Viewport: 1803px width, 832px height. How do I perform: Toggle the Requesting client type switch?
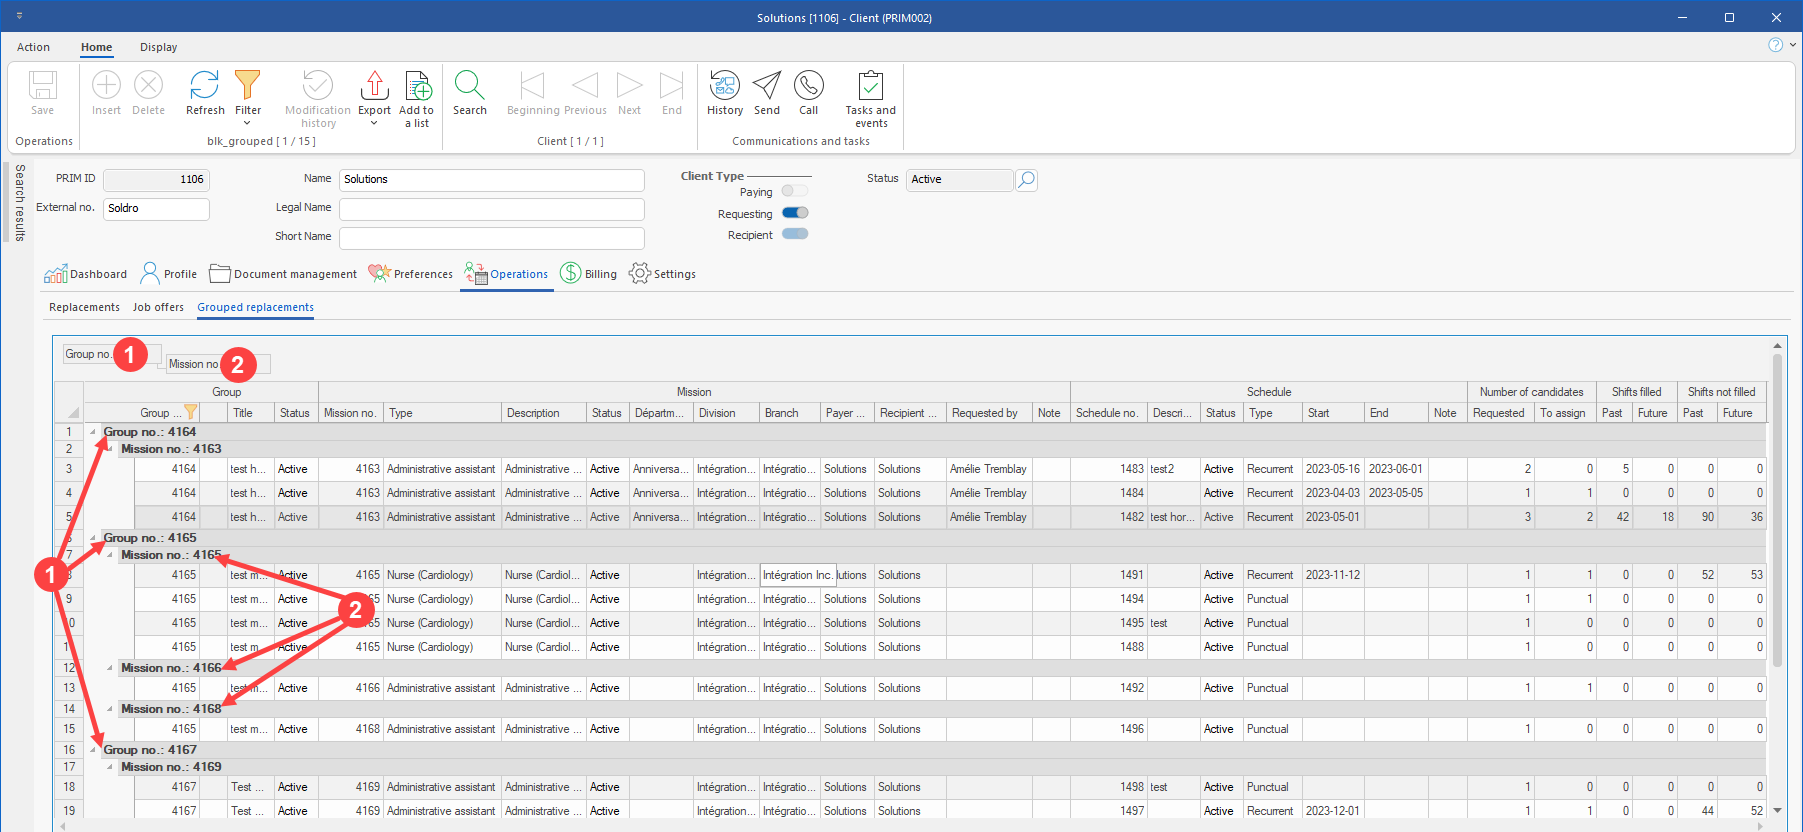pos(794,213)
